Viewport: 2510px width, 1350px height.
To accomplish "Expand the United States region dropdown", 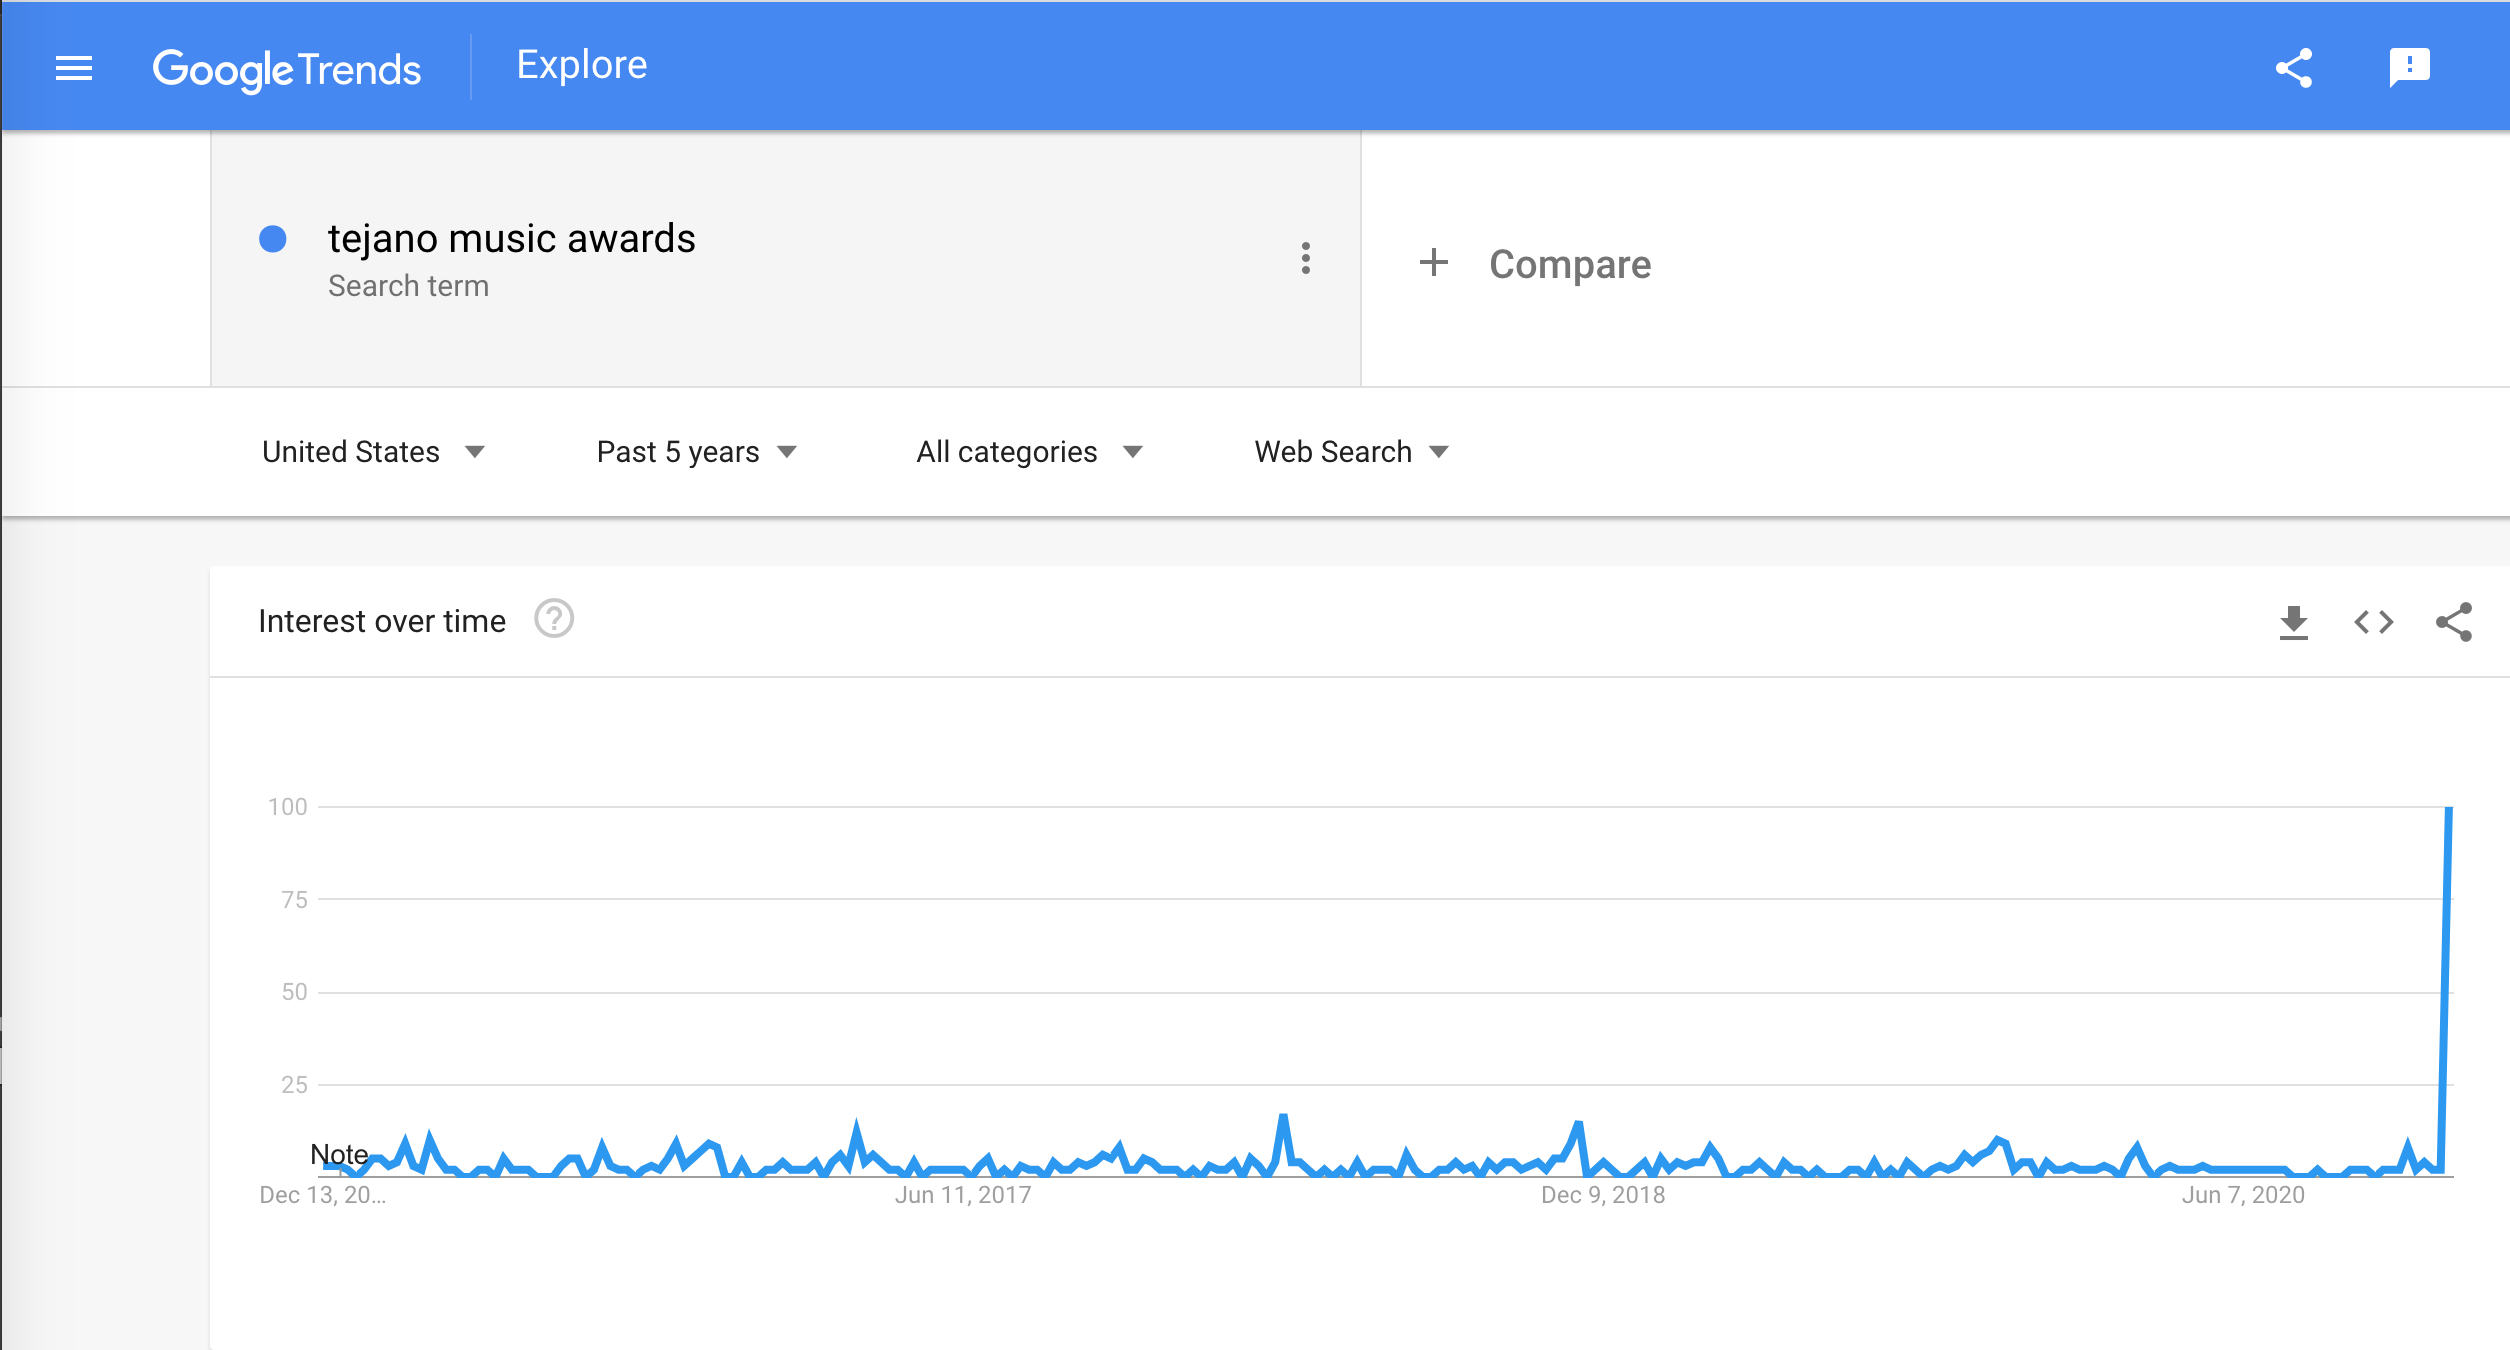I will pos(373,452).
